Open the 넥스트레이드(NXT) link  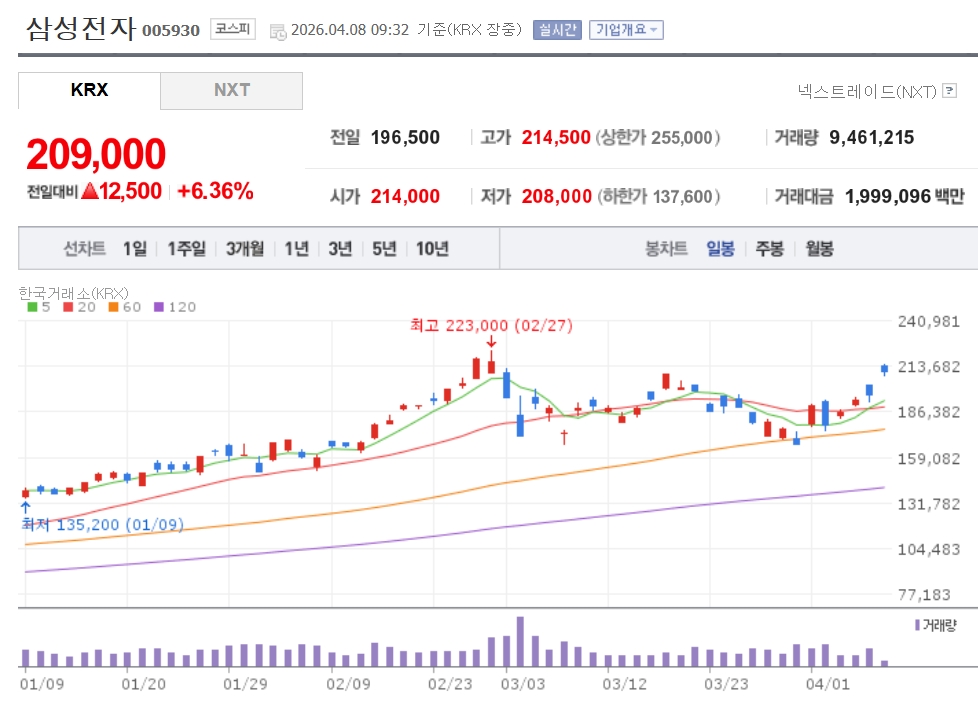866,92
